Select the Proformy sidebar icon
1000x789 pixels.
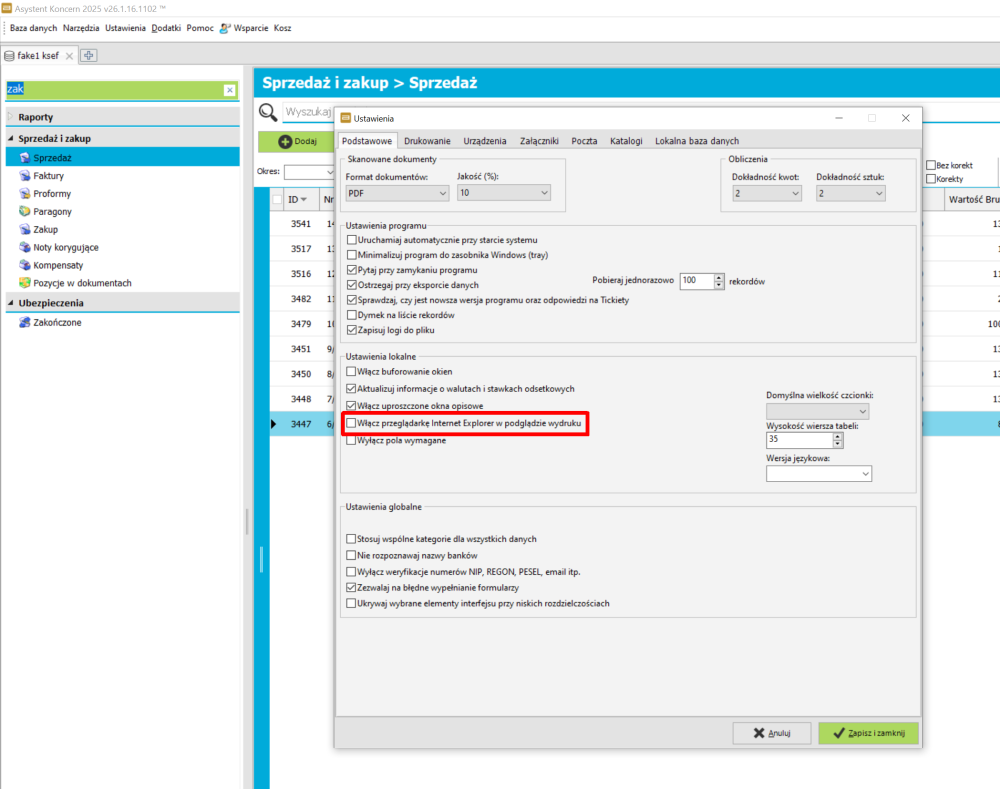(25, 194)
